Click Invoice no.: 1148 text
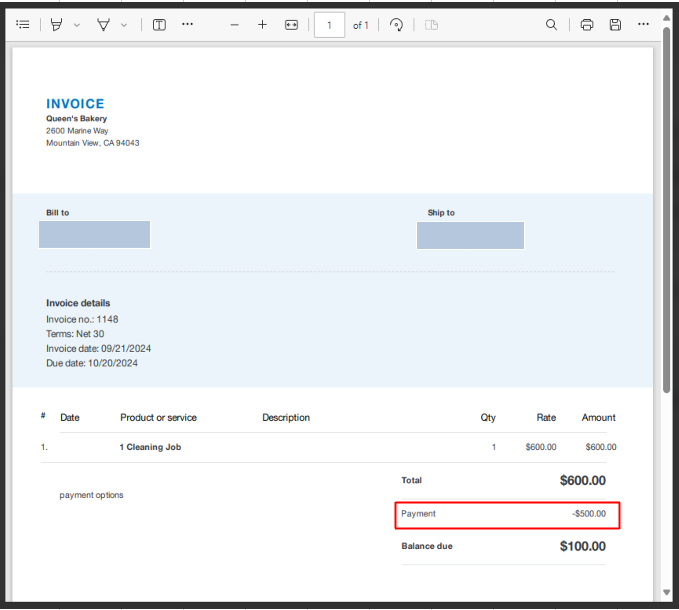 point(82,320)
